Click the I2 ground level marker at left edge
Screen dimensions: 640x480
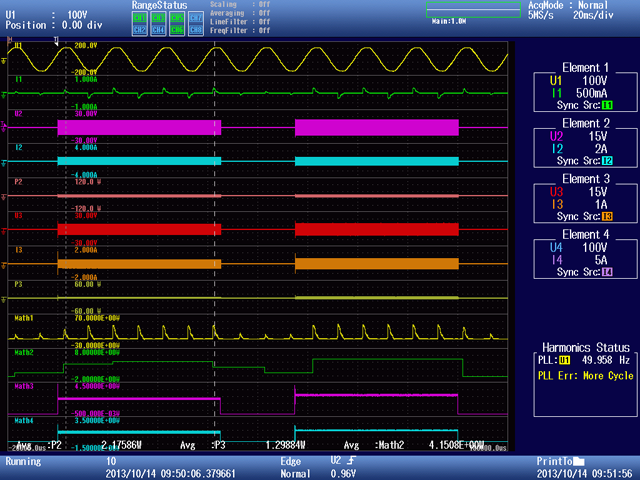[4, 163]
